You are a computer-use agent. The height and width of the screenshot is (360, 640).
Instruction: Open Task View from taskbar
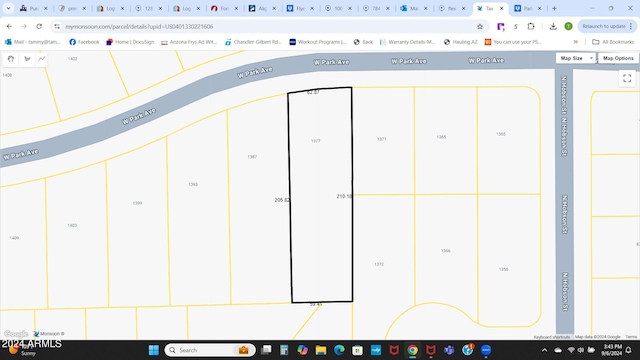(266, 350)
